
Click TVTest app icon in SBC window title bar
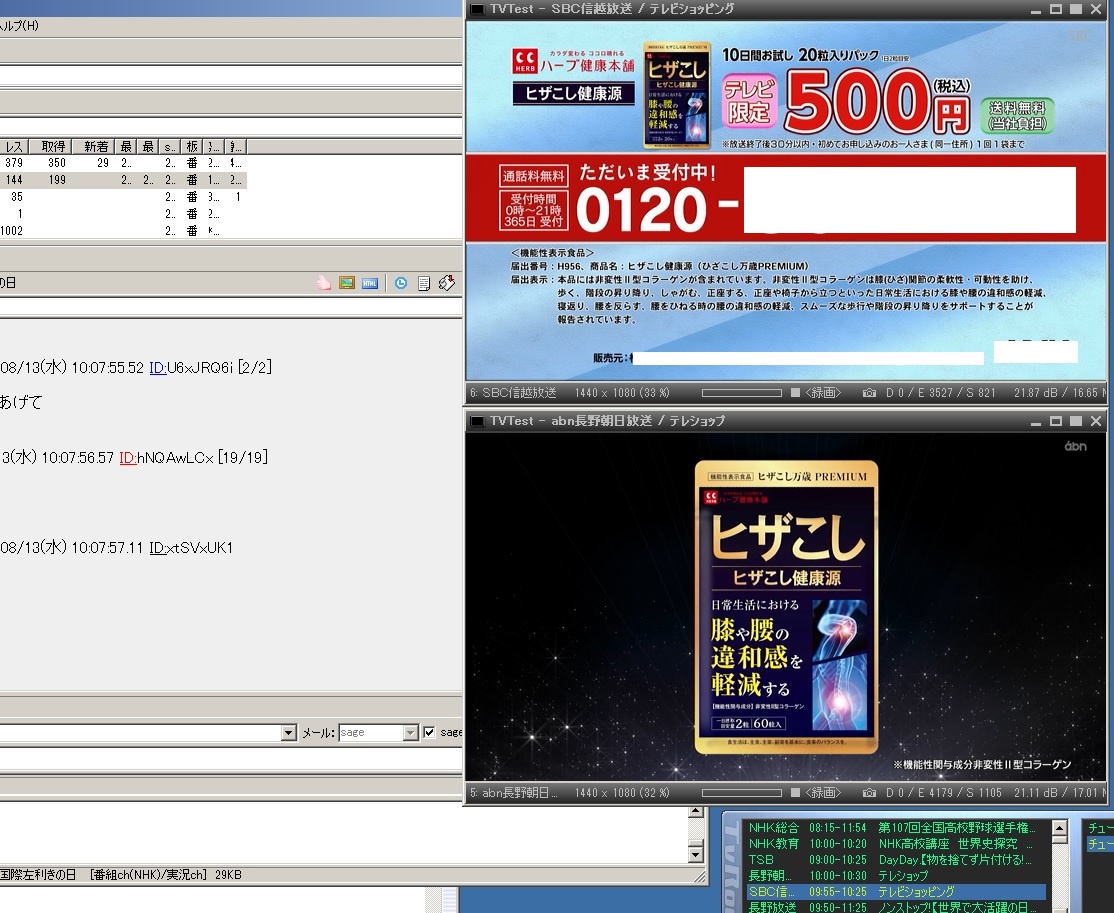[x=477, y=9]
